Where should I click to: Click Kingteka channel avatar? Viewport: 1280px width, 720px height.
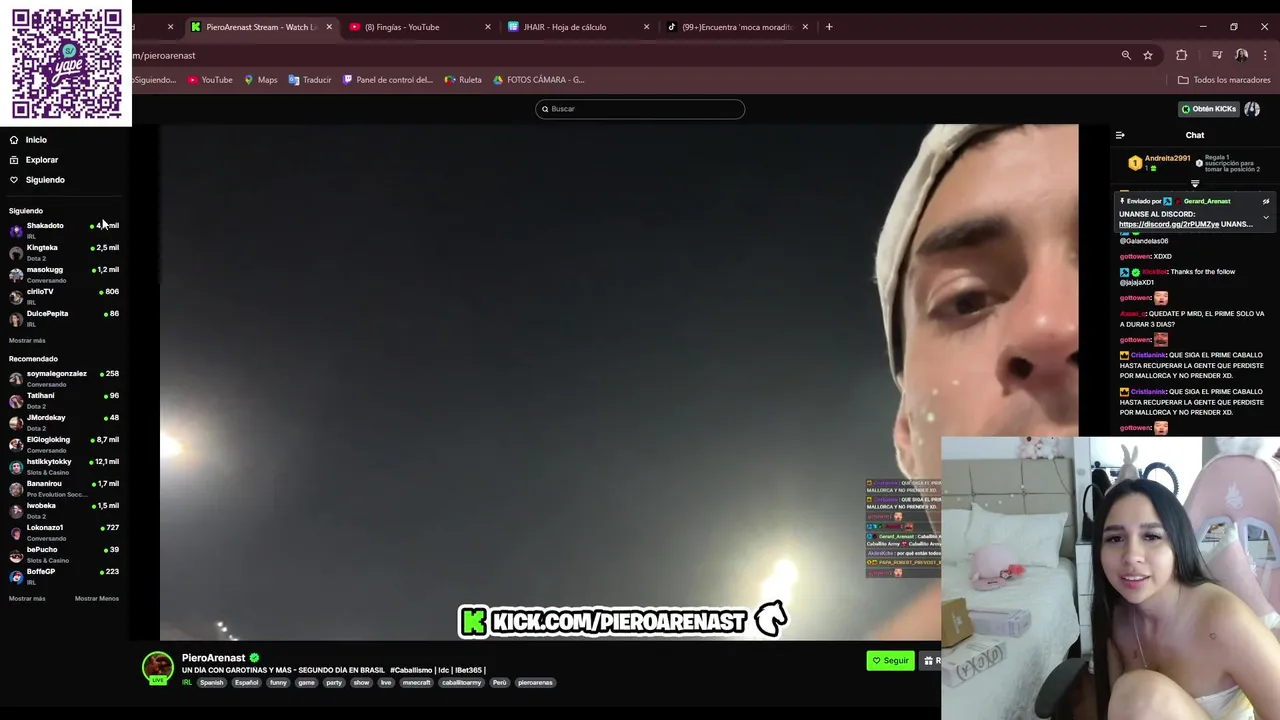[x=16, y=252]
